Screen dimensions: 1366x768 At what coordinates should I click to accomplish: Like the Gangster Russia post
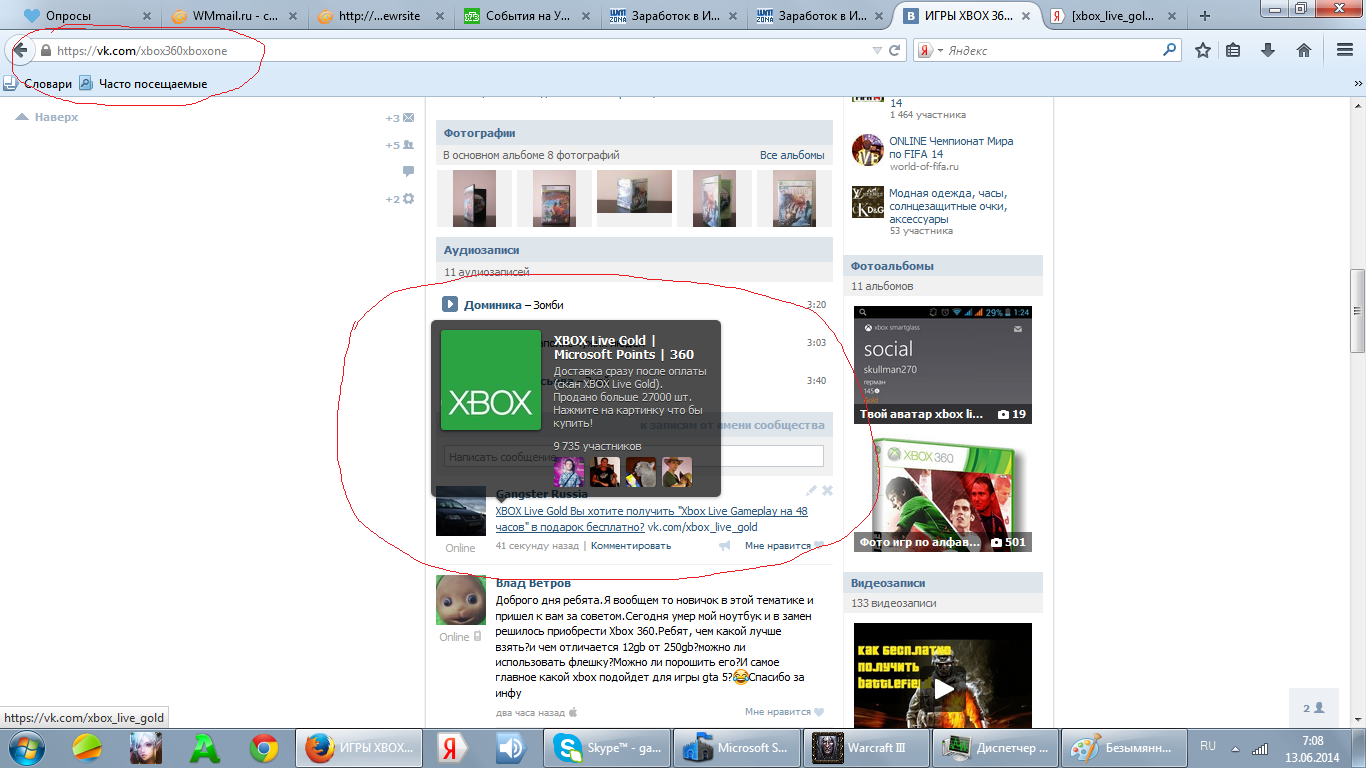click(784, 546)
